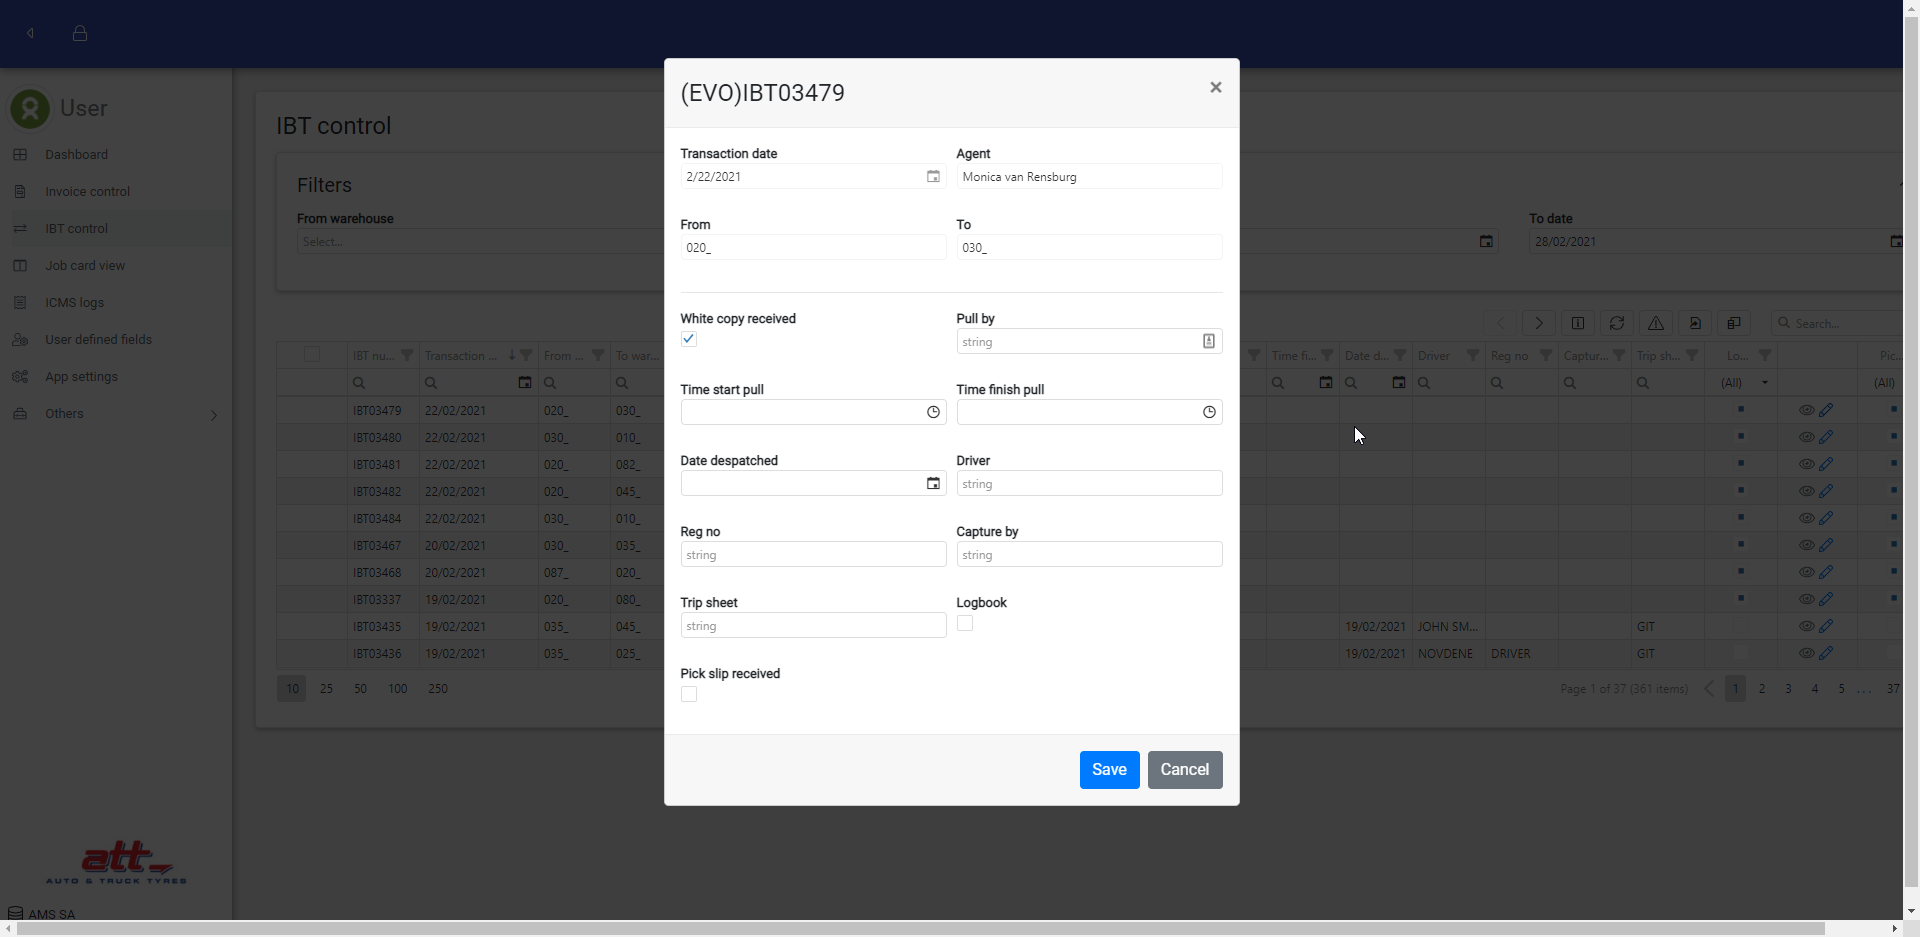Image resolution: width=1920 pixels, height=937 pixels.
Task: Click the lock icon in top bar
Action: point(80,34)
